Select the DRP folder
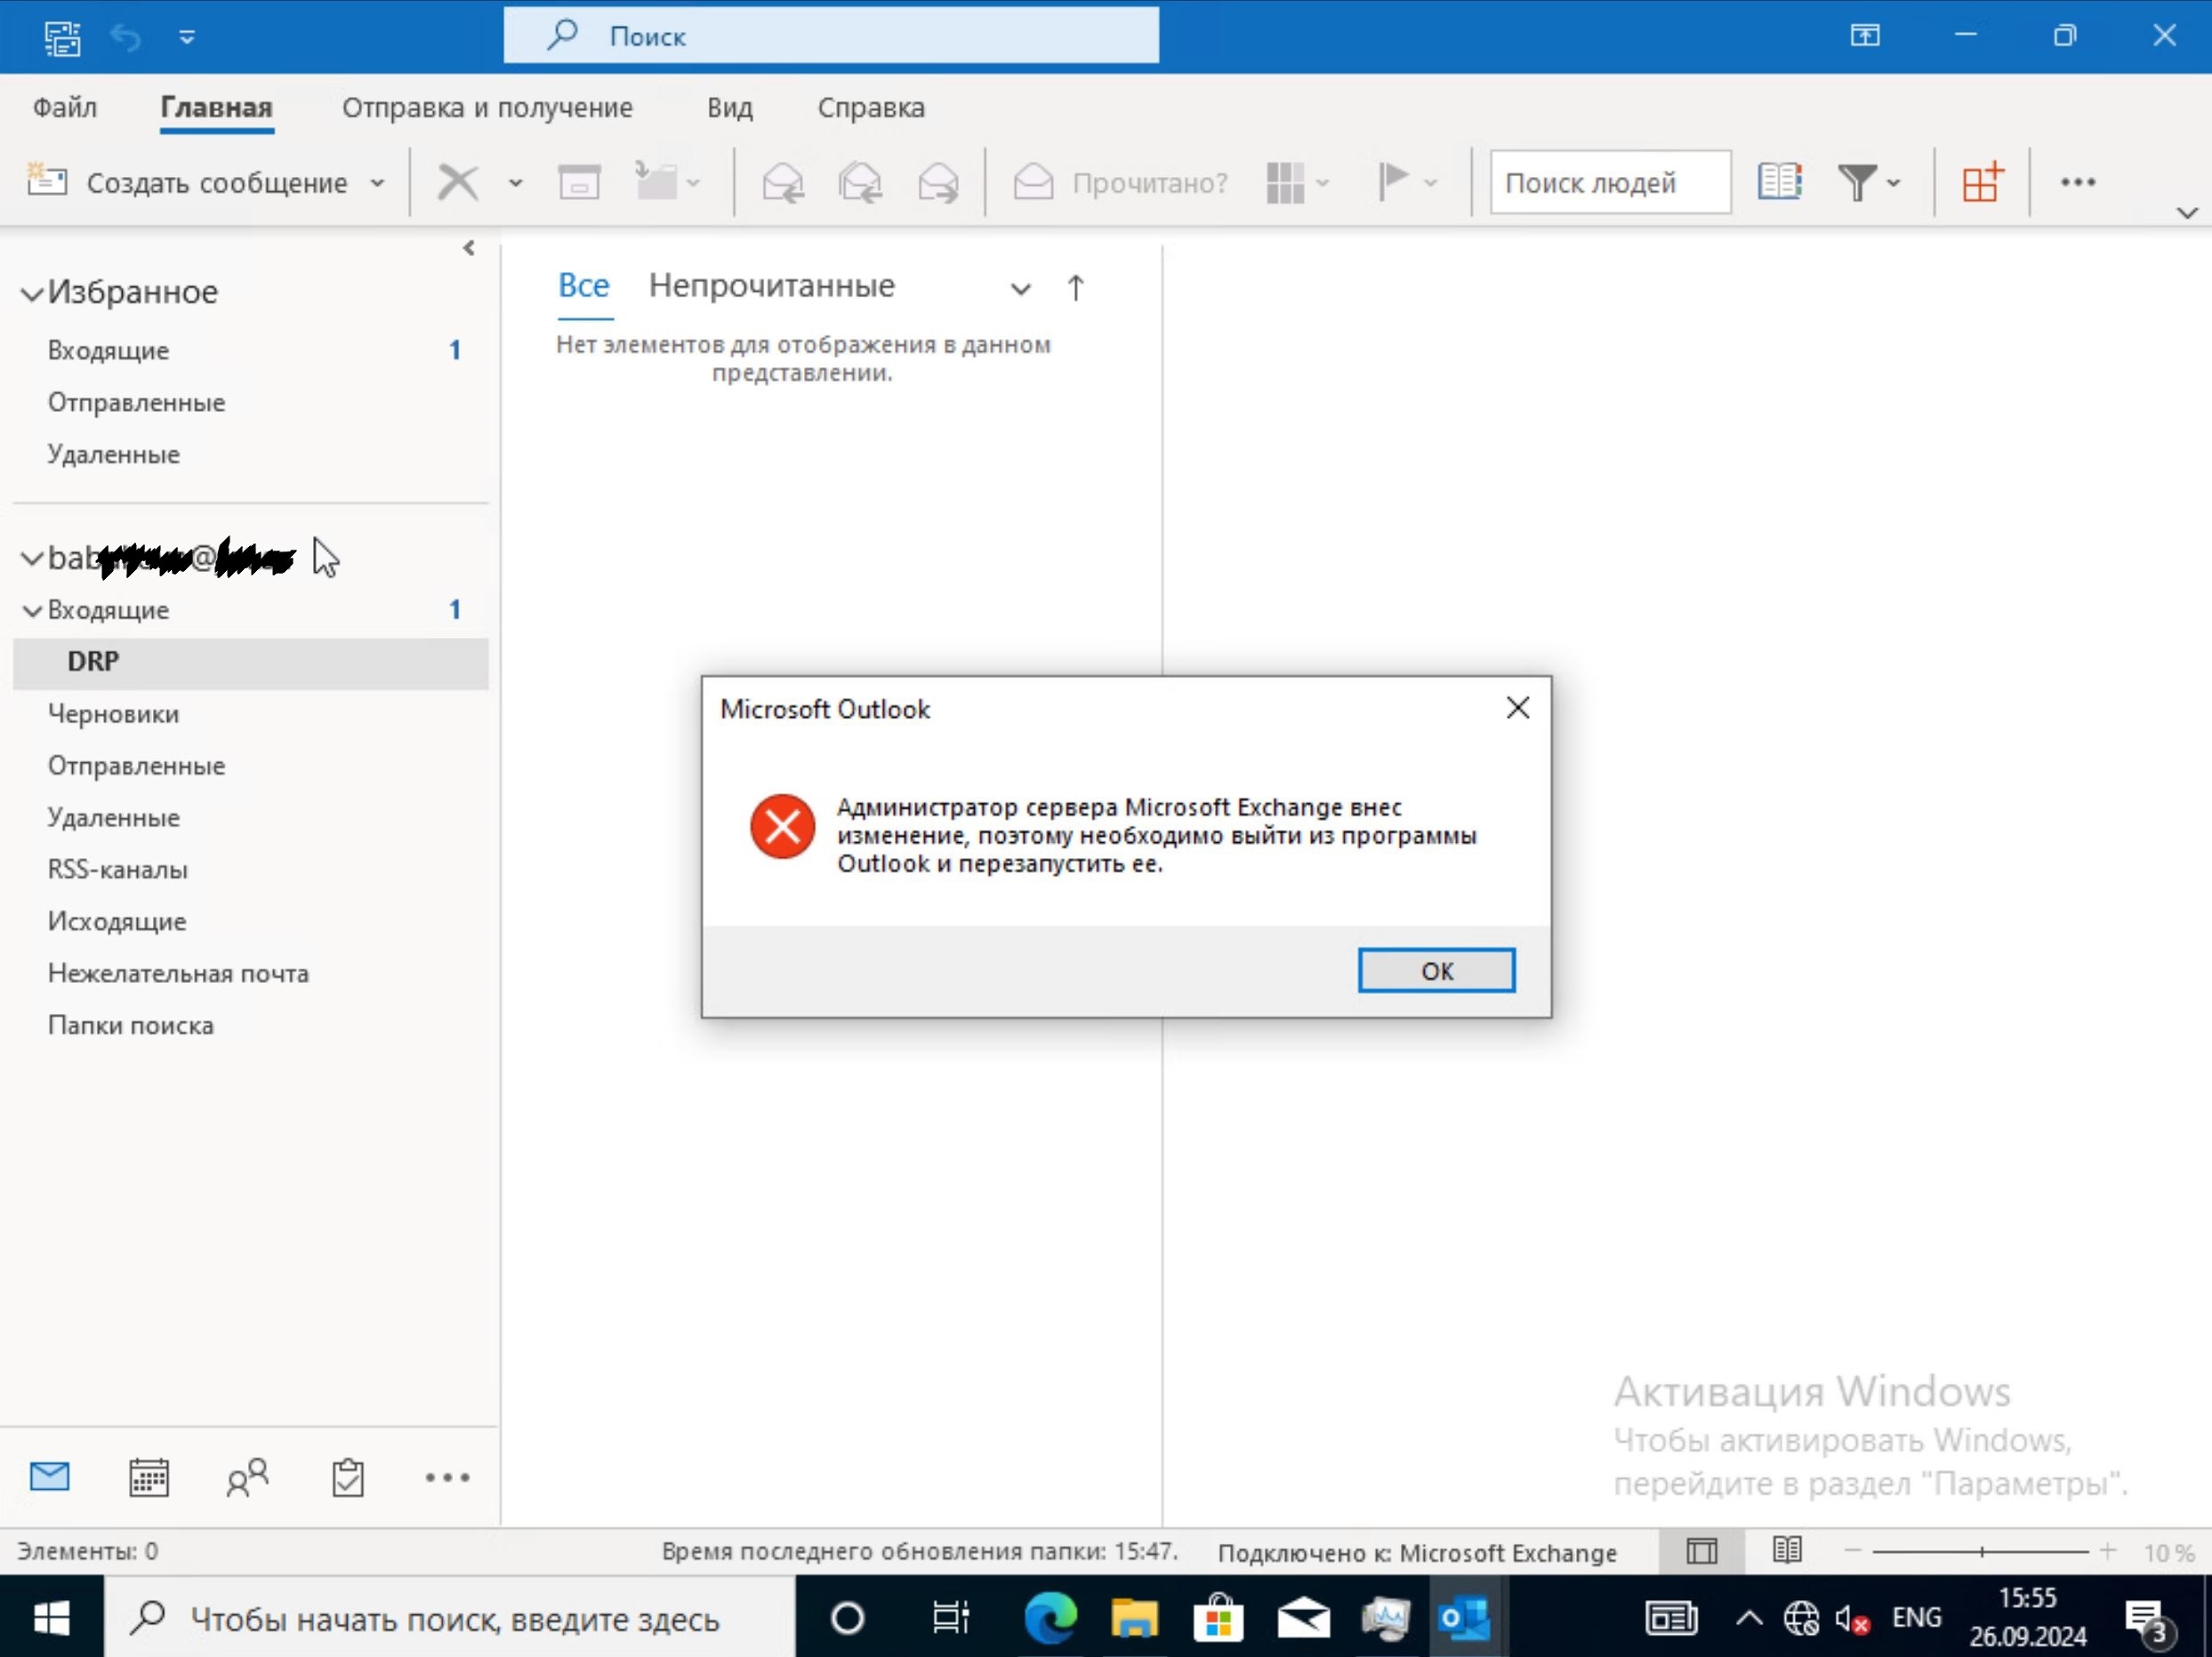This screenshot has width=2212, height=1657. [x=250, y=662]
